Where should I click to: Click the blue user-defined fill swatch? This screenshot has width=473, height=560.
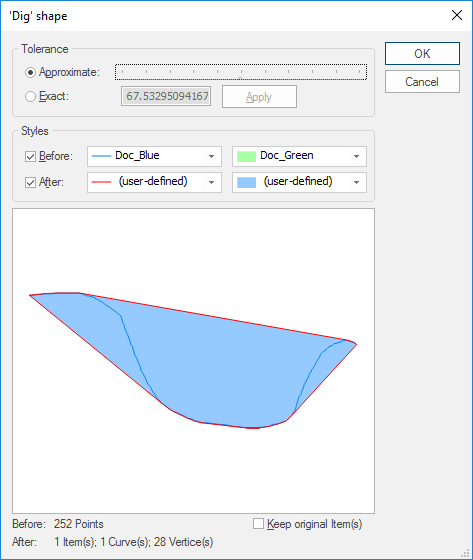point(247,182)
